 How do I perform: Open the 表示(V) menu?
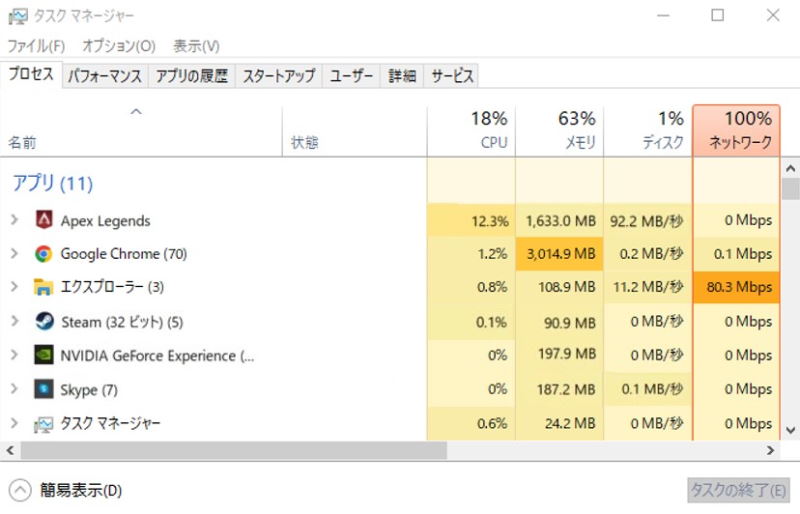click(x=196, y=46)
